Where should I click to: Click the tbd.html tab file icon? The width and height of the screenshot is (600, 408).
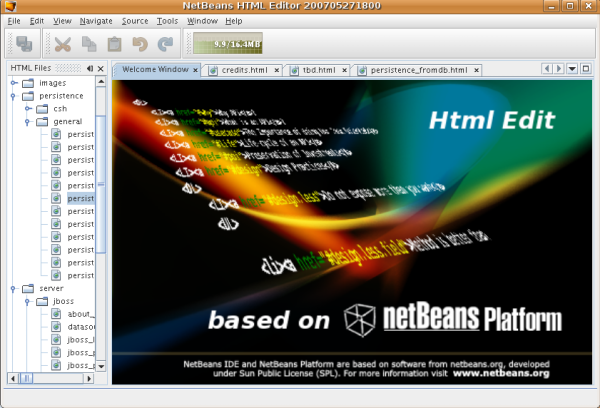(294, 70)
